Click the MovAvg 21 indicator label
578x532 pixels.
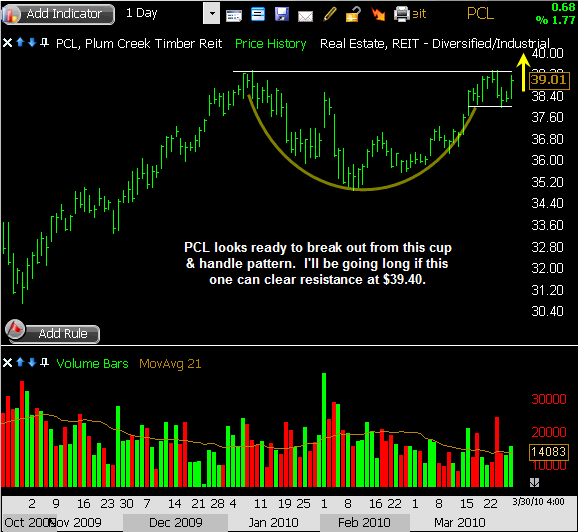170,364
